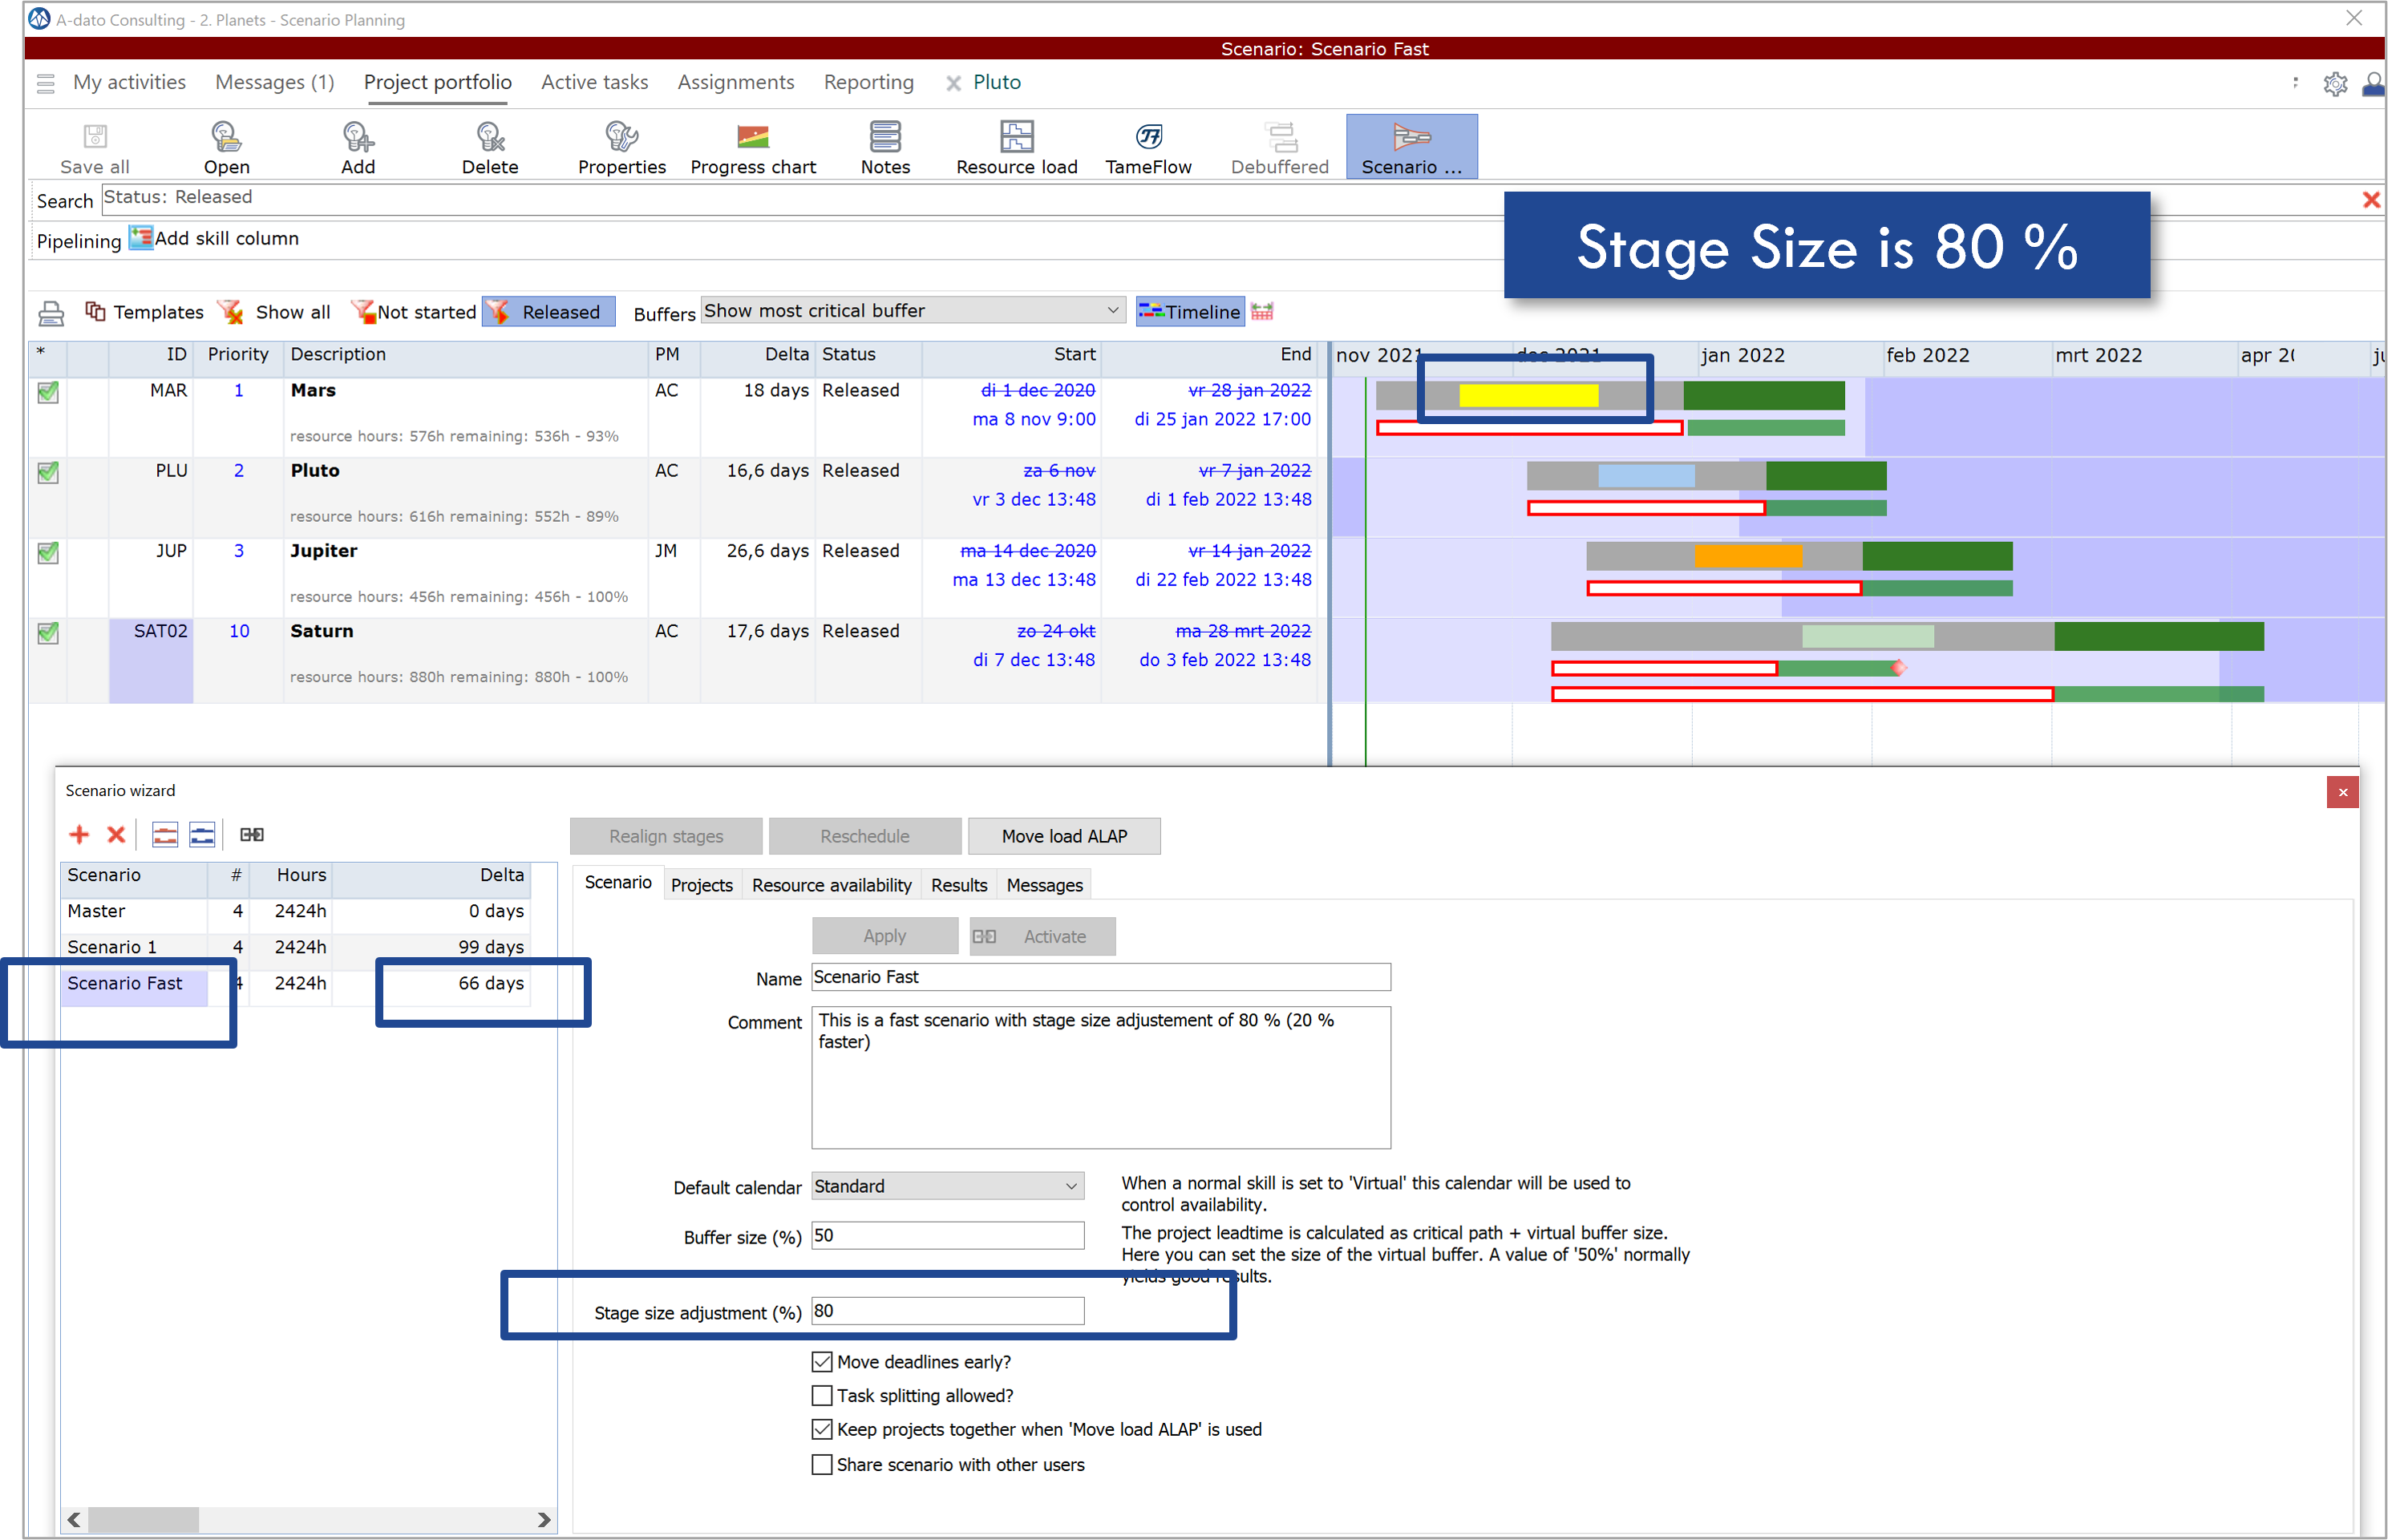Click Jupiter orange buffer bar in timeline
The width and height of the screenshot is (2388, 1540).
pyautogui.click(x=1748, y=556)
